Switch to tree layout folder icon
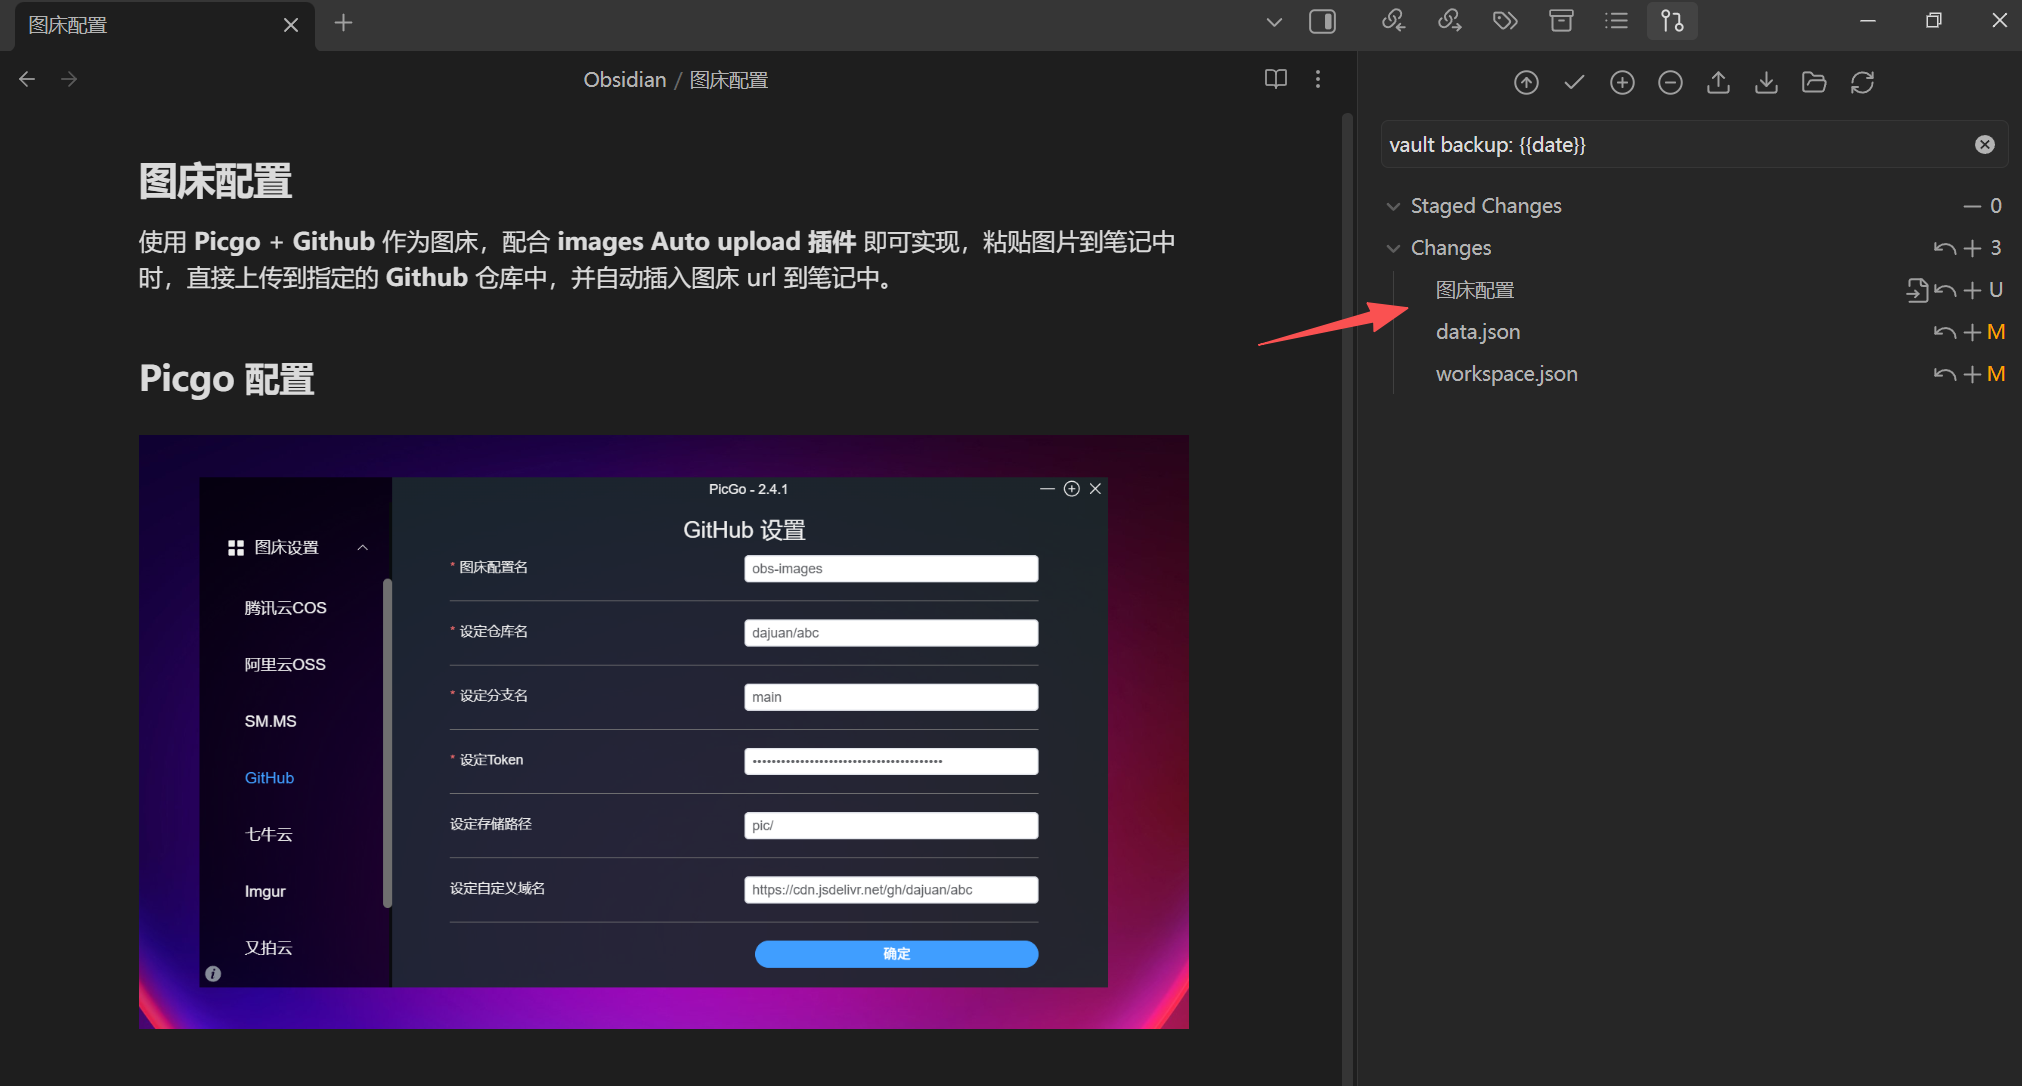Screen dimensions: 2022x1086 coord(1814,82)
